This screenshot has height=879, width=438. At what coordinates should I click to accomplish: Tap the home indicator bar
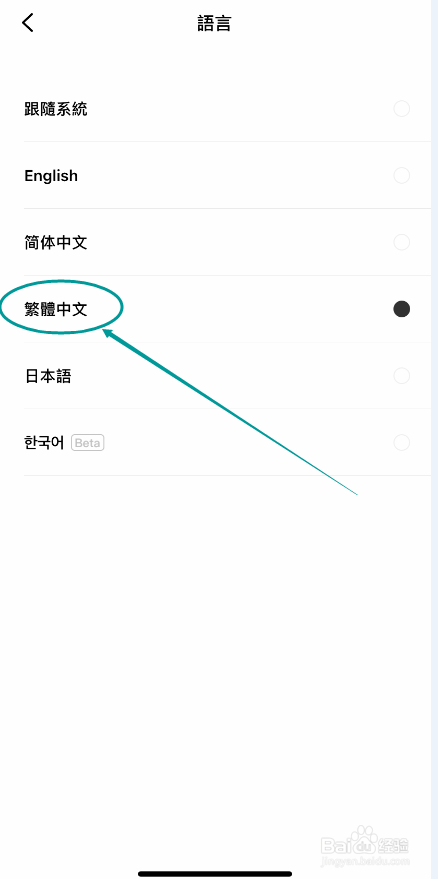(x=215, y=873)
